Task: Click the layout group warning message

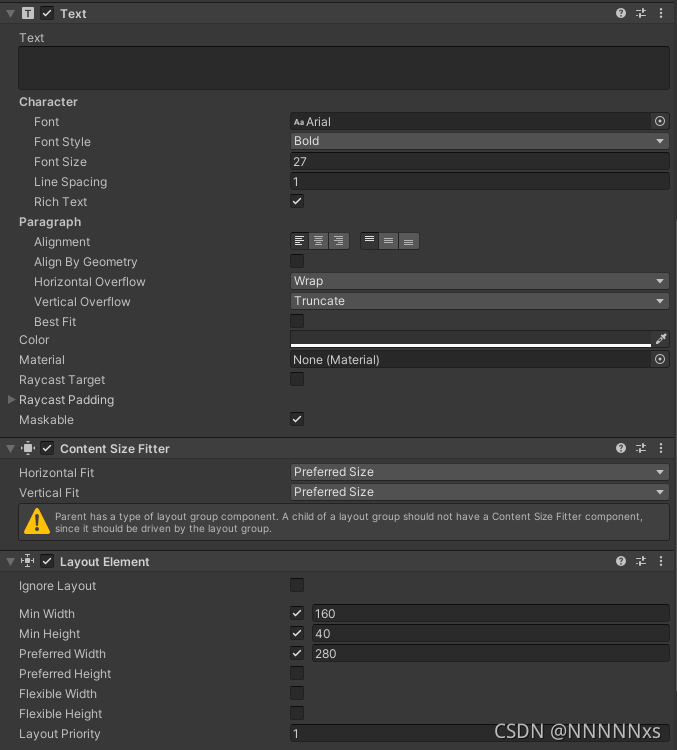Action: [x=344, y=522]
